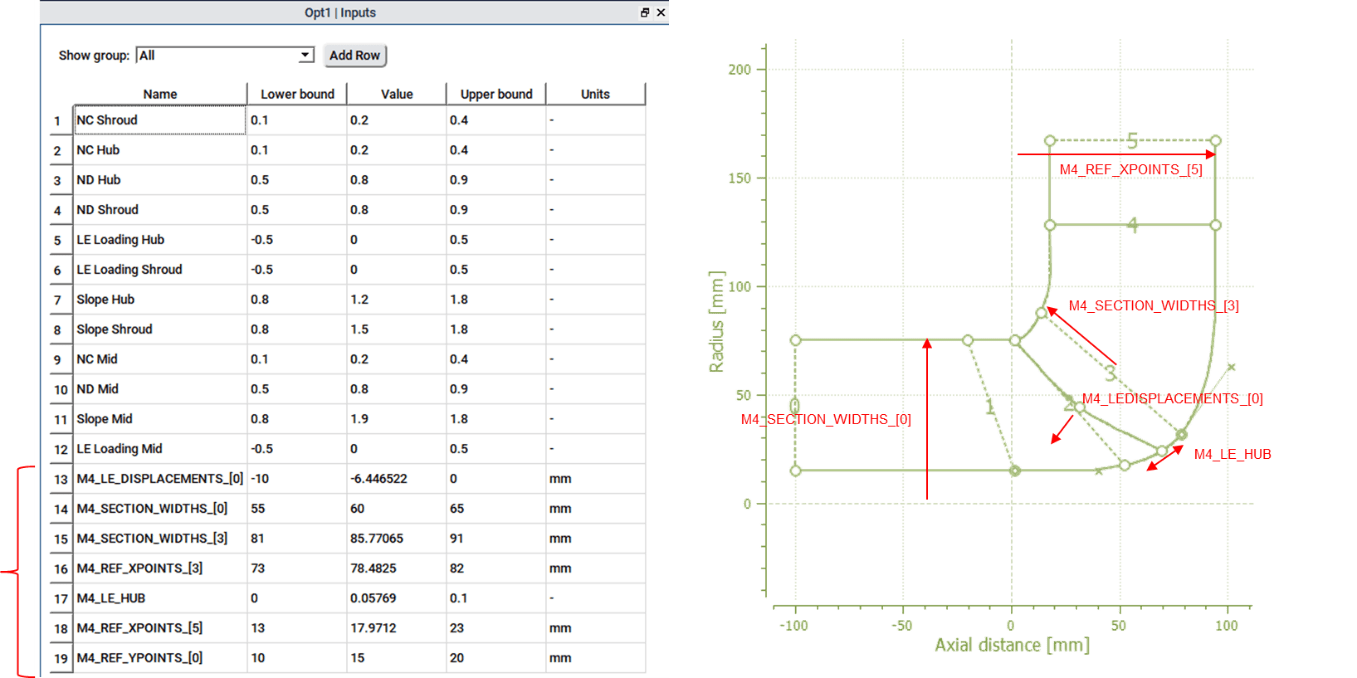Click lower bound 55 in row 14
The image size is (1357, 678).
(x=296, y=509)
